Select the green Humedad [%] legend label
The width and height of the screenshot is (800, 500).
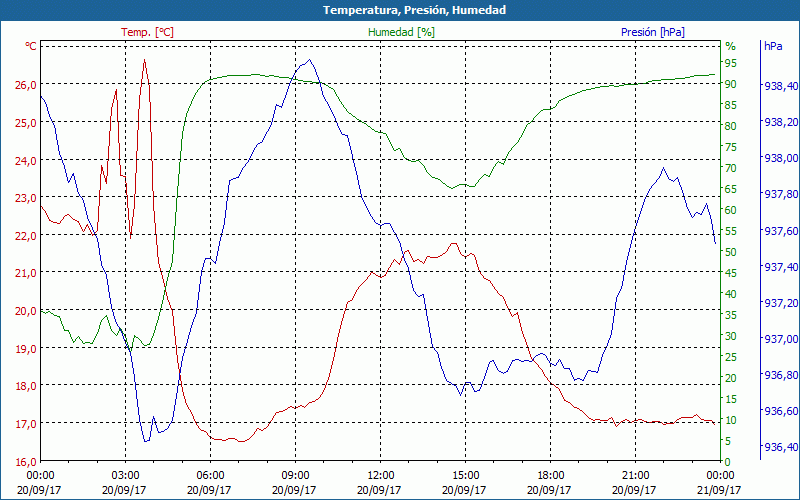point(401,32)
